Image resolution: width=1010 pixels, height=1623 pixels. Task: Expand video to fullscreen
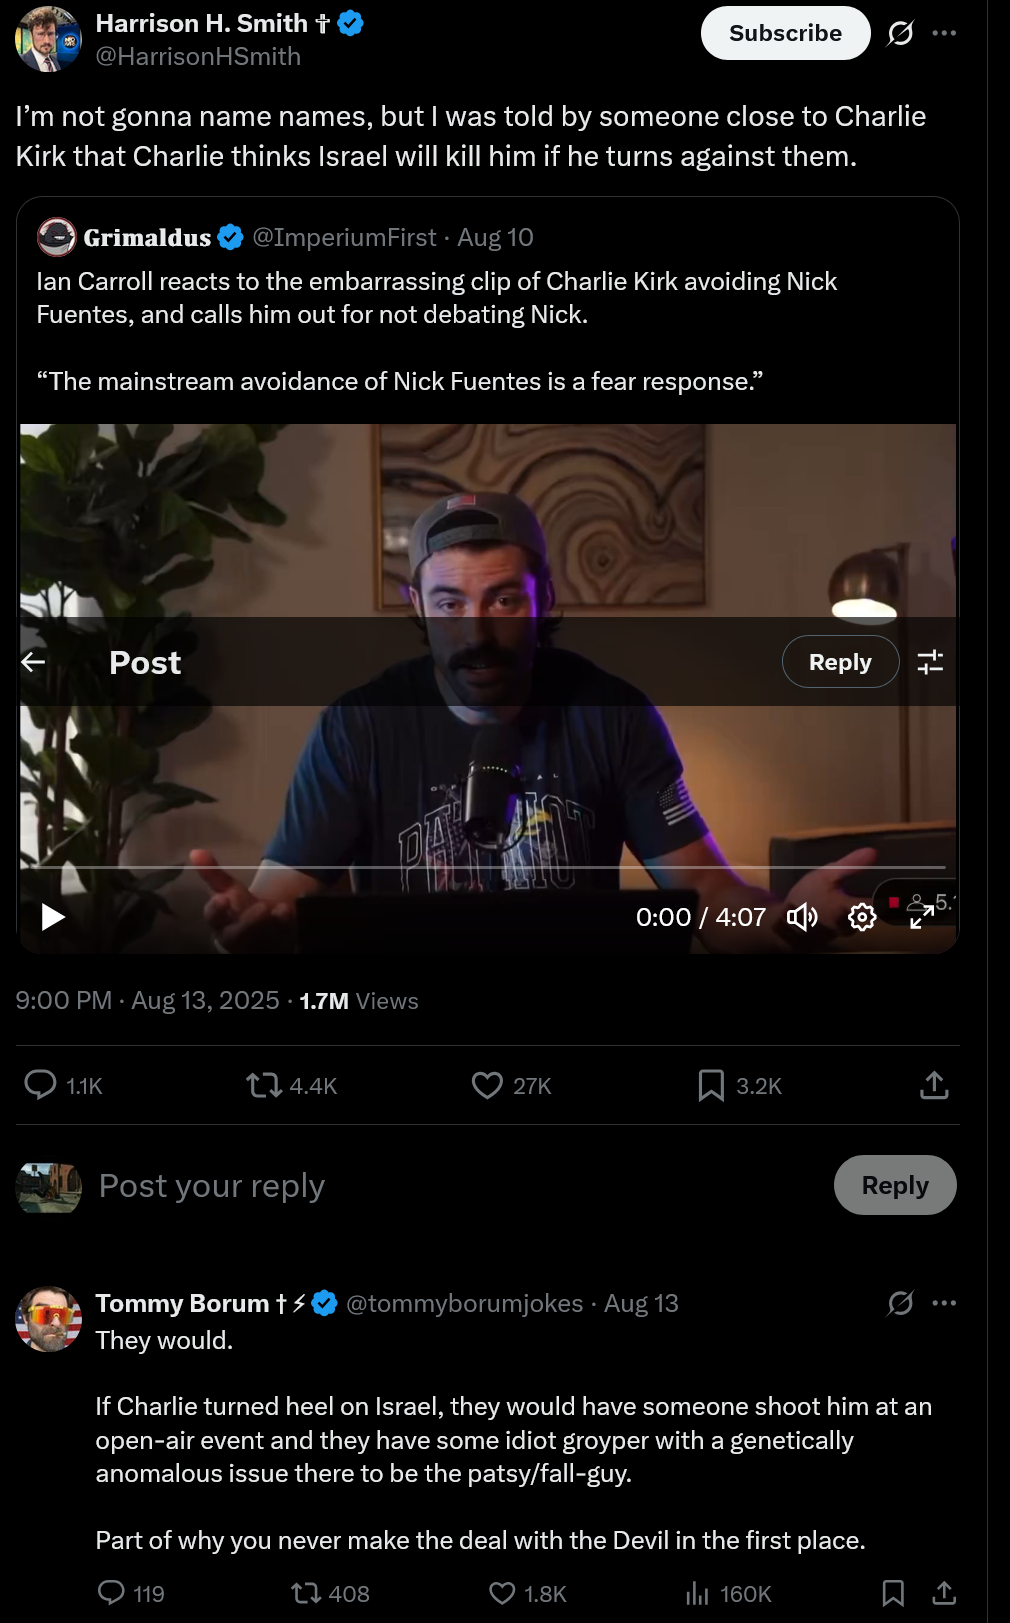pyautogui.click(x=921, y=917)
